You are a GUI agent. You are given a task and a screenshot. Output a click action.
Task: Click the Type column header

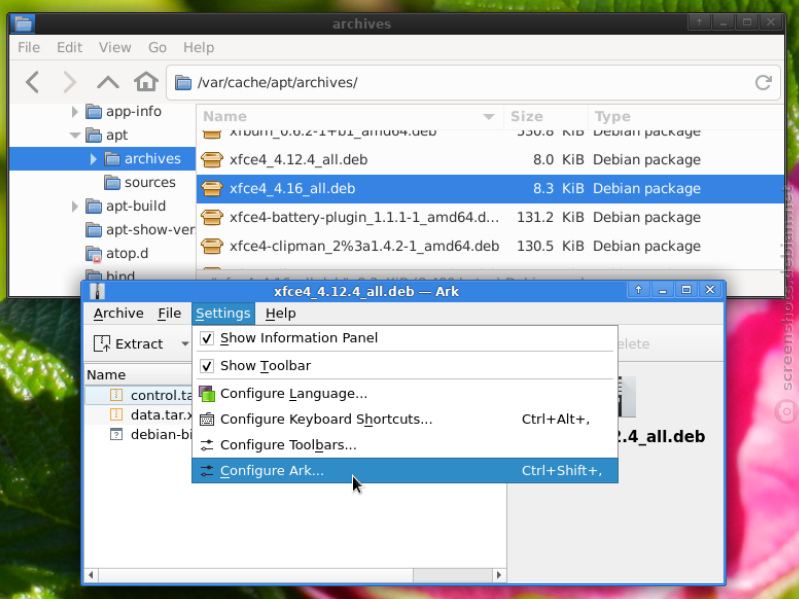pyautogui.click(x=685, y=117)
